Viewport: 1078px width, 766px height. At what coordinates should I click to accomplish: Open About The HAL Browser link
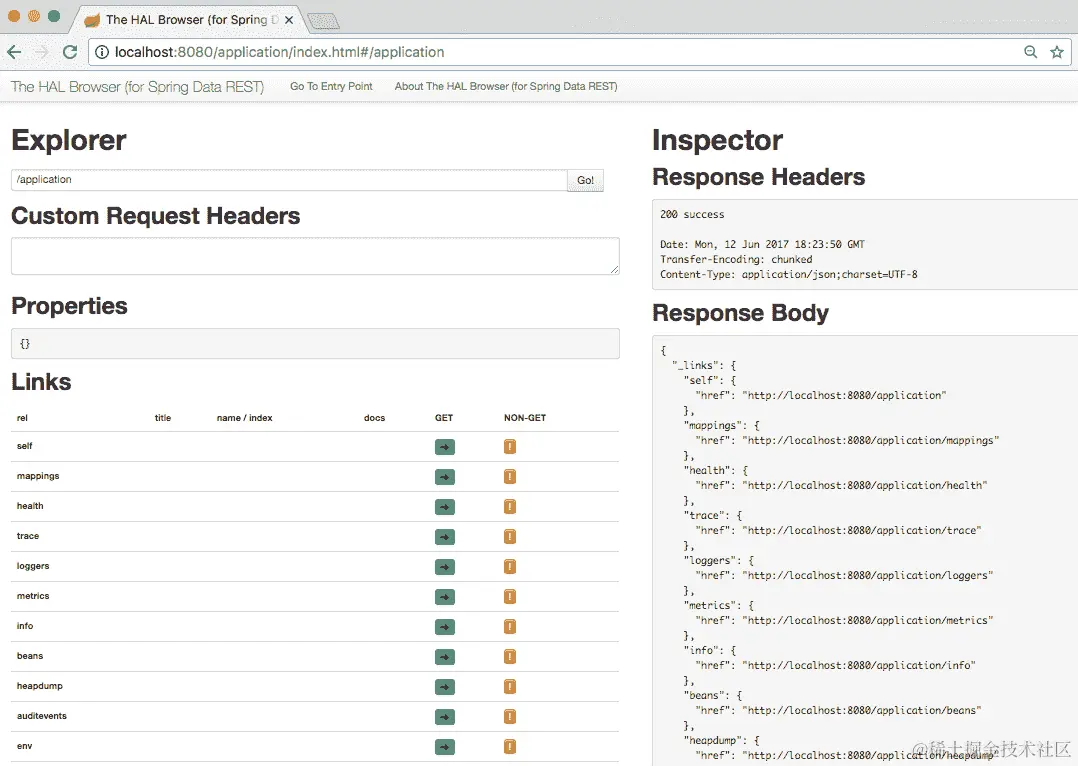(x=506, y=86)
